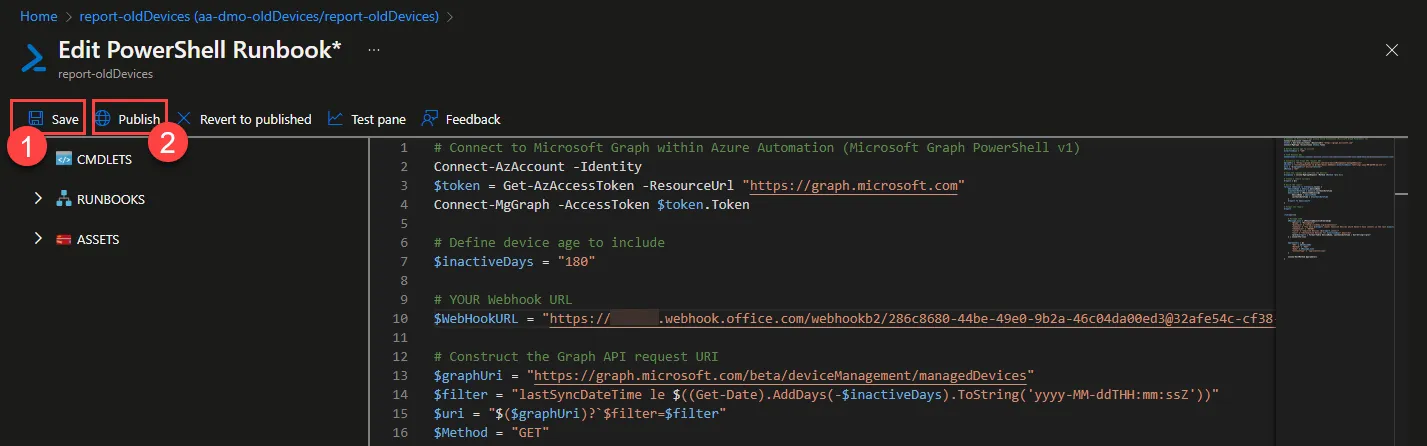Viewport: 1427px width, 446px height.
Task: Click comment "# Define device age to include"
Action: pos(549,243)
